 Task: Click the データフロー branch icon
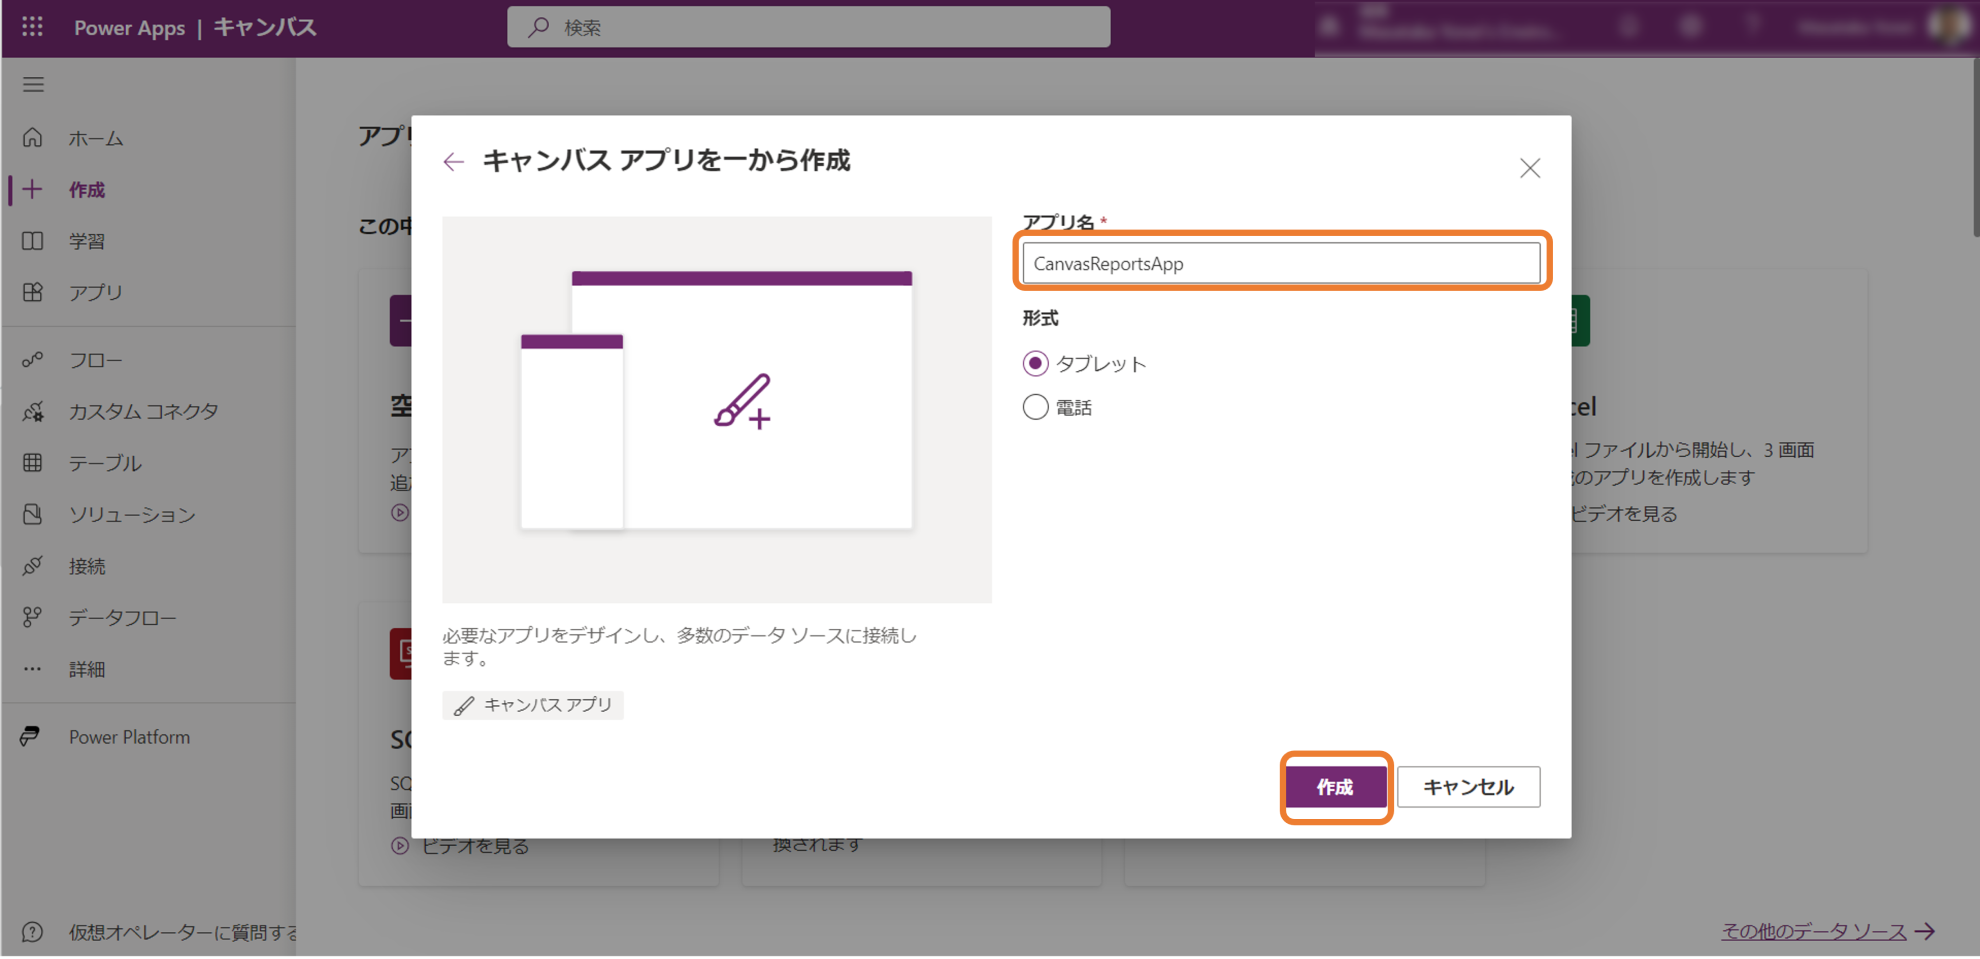tap(33, 617)
